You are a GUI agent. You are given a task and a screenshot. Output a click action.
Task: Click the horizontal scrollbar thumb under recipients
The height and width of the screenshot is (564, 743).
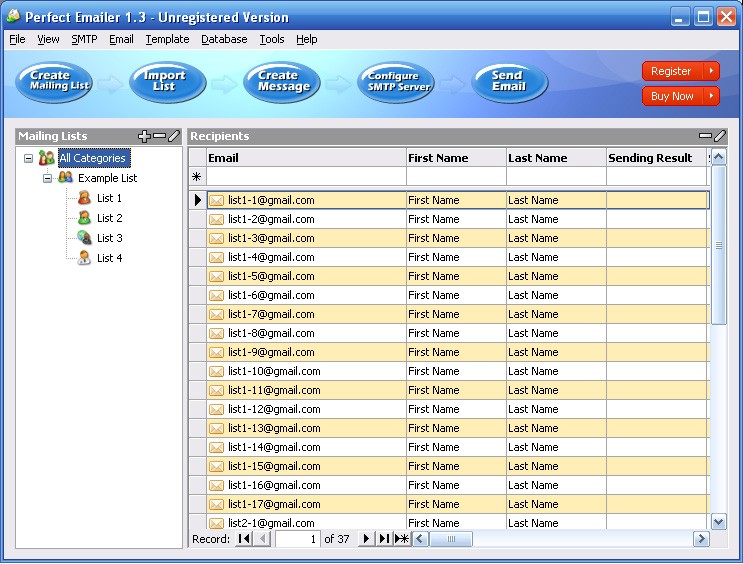tap(452, 539)
